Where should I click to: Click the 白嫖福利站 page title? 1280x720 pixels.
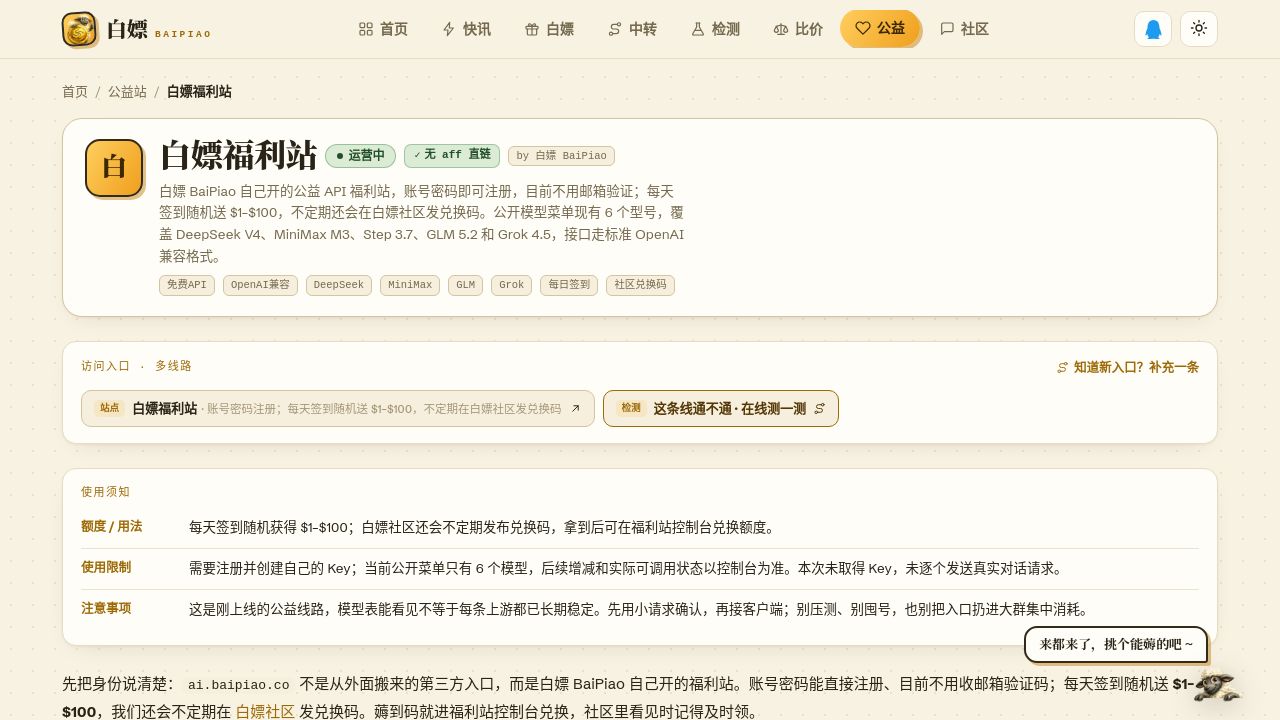(238, 156)
